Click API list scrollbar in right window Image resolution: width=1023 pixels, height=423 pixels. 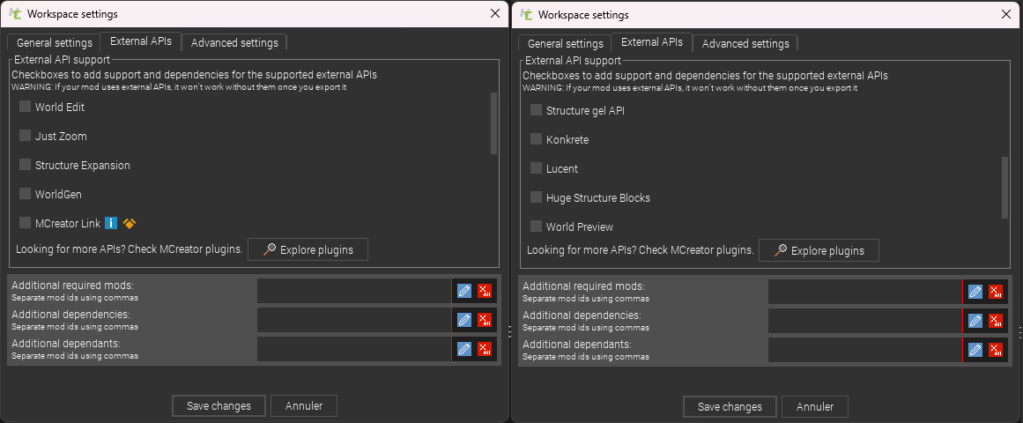pyautogui.click(x=1005, y=188)
